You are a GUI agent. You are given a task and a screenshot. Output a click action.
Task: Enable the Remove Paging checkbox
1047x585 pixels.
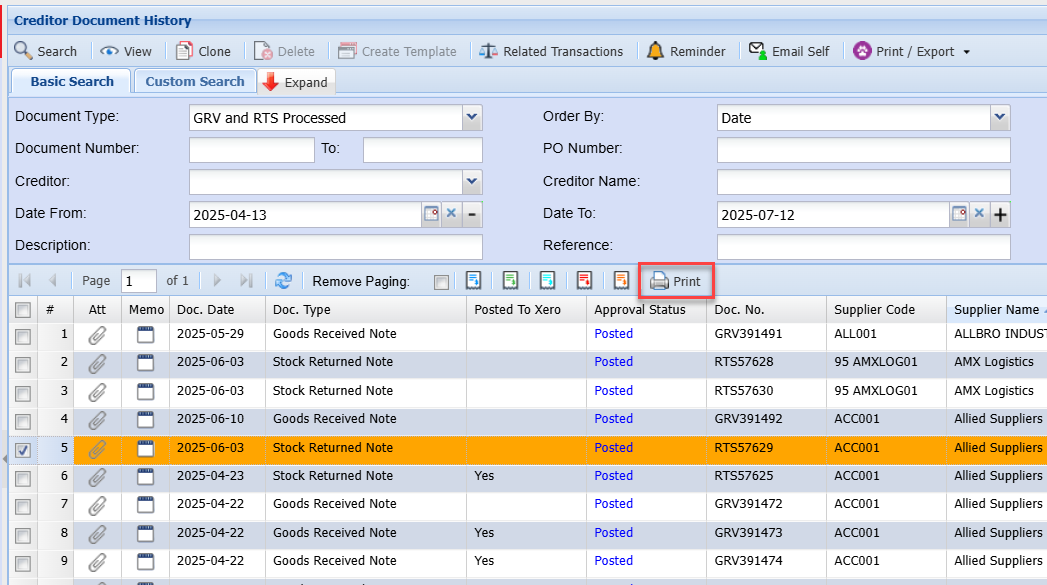click(441, 282)
